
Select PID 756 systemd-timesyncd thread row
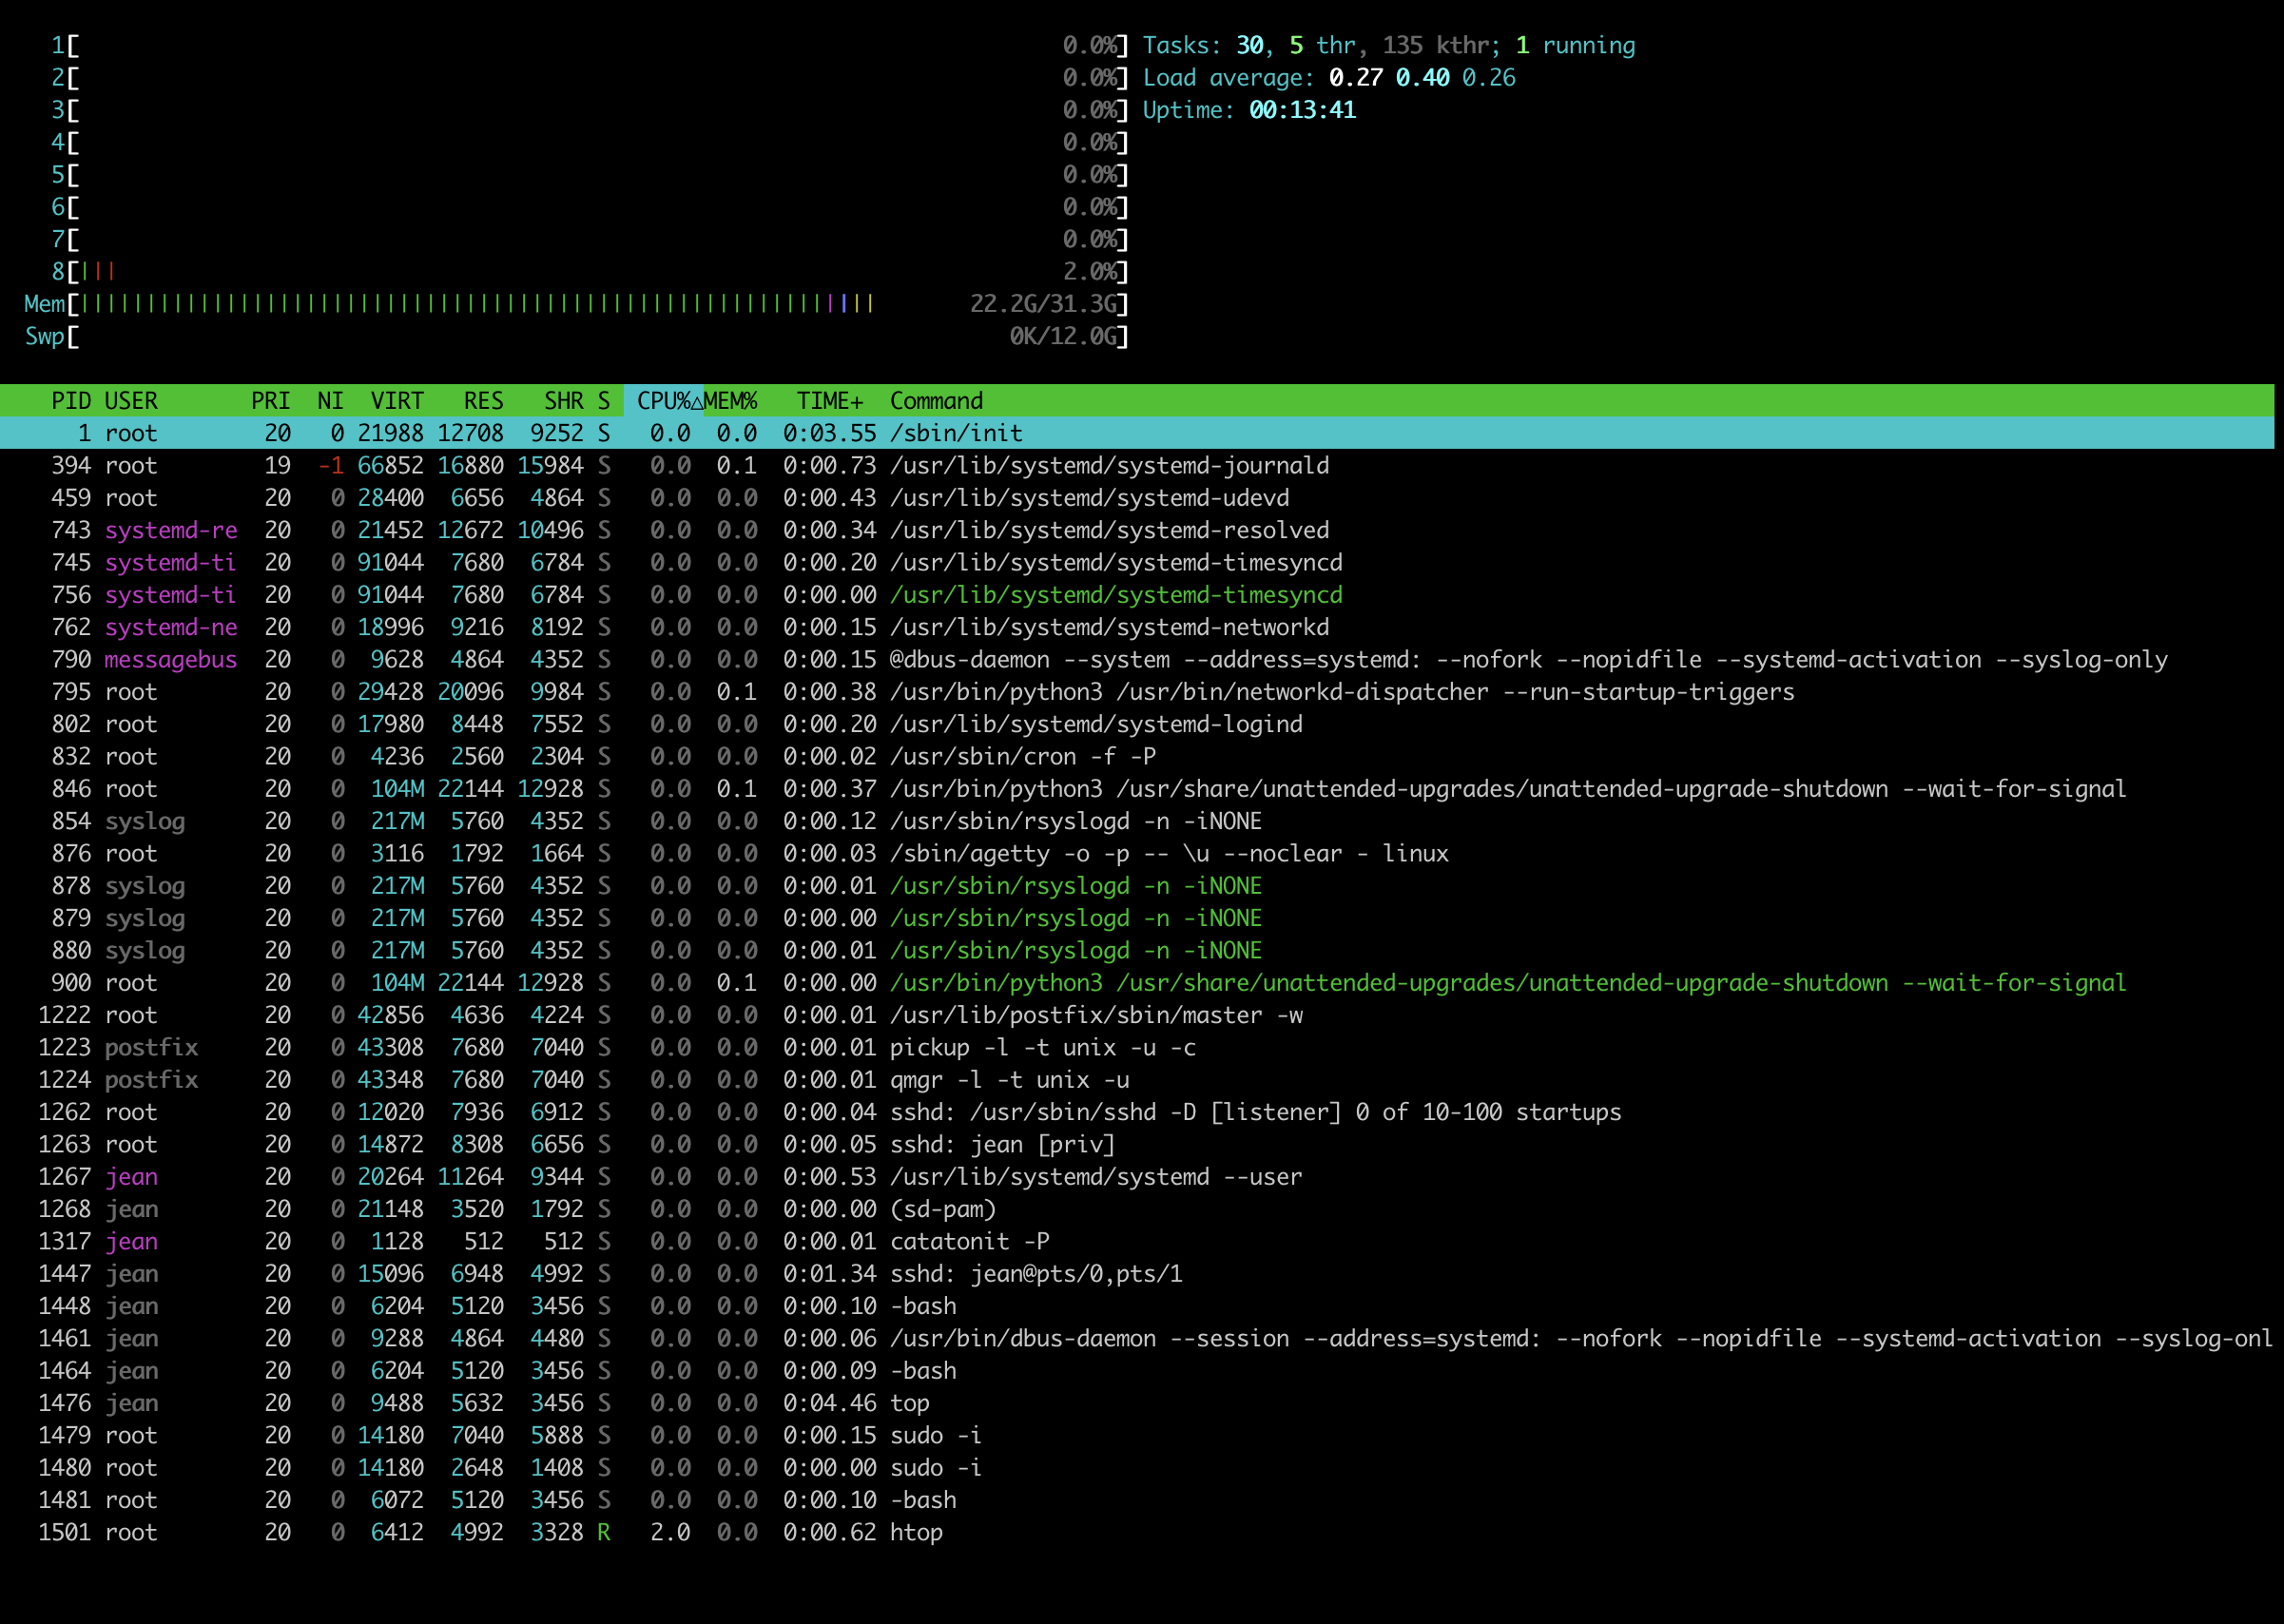1137,595
